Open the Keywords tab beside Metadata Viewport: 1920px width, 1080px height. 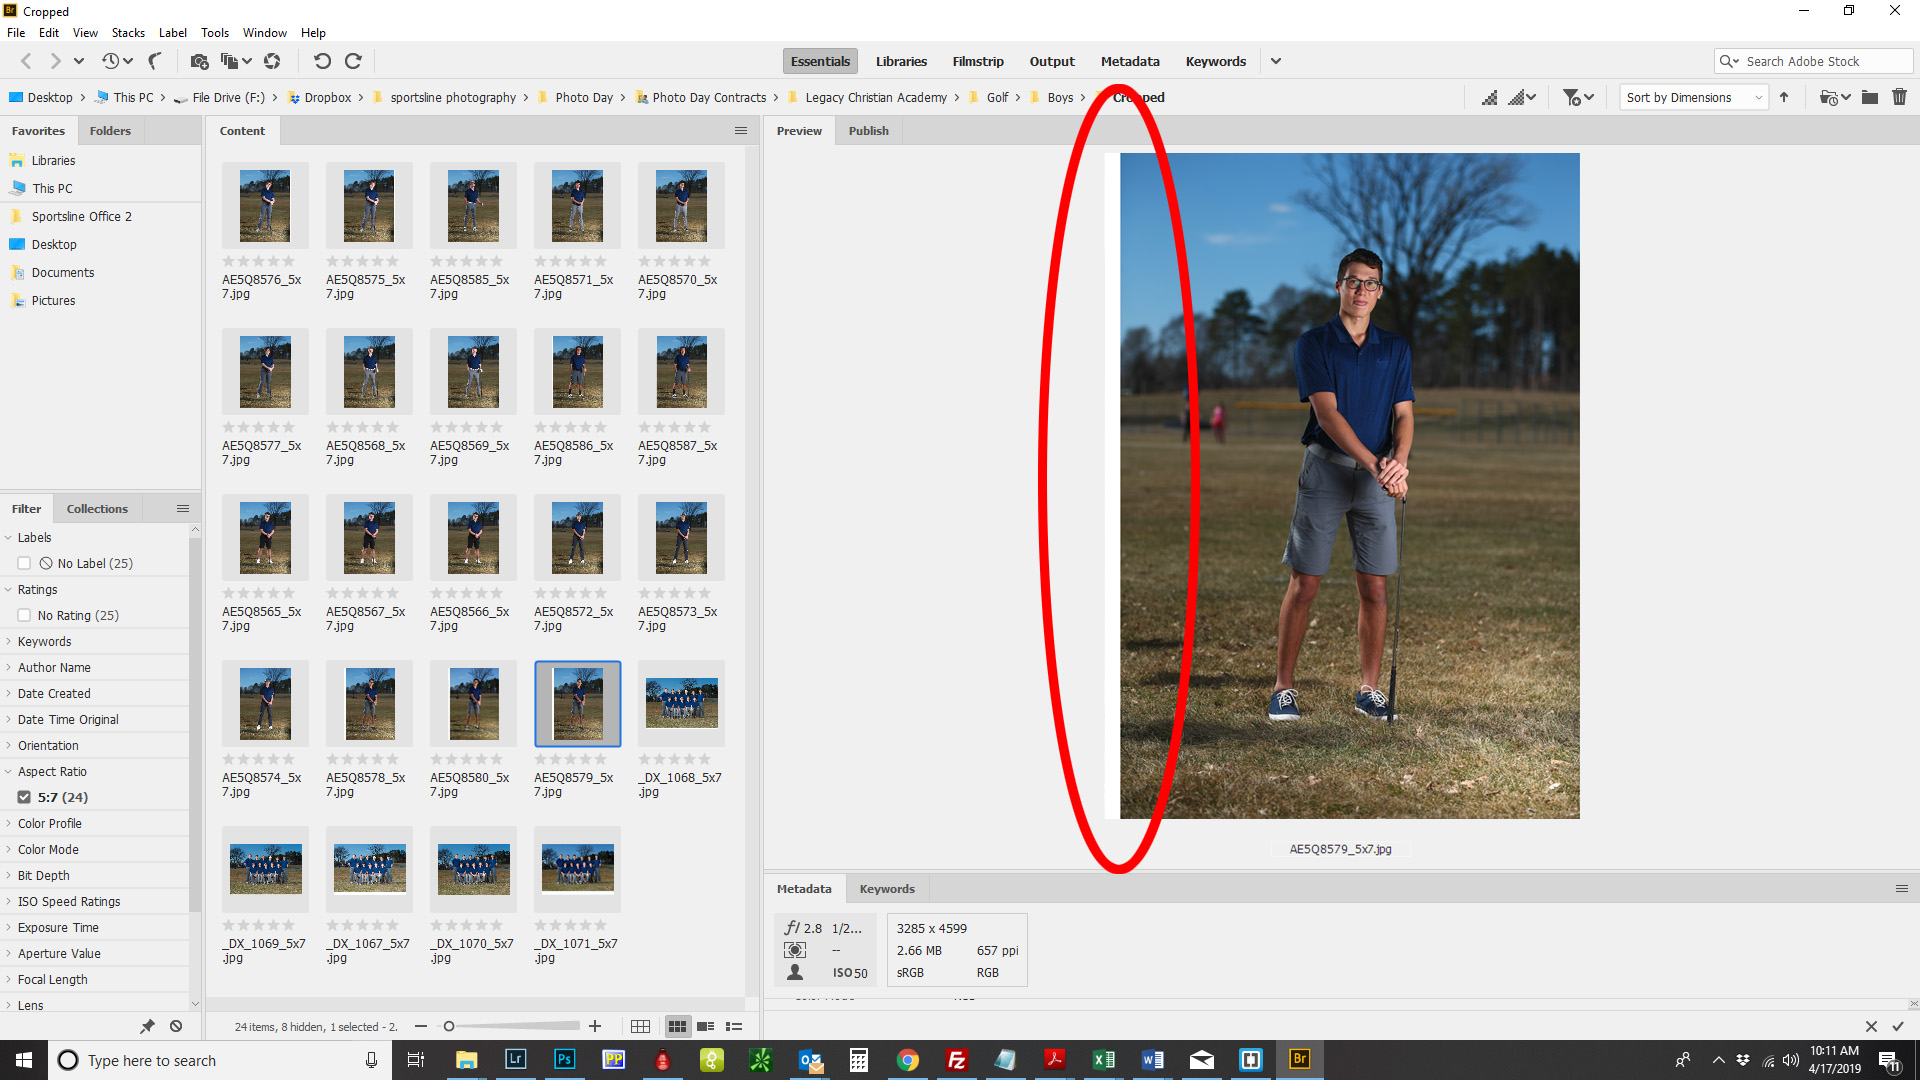(x=887, y=889)
